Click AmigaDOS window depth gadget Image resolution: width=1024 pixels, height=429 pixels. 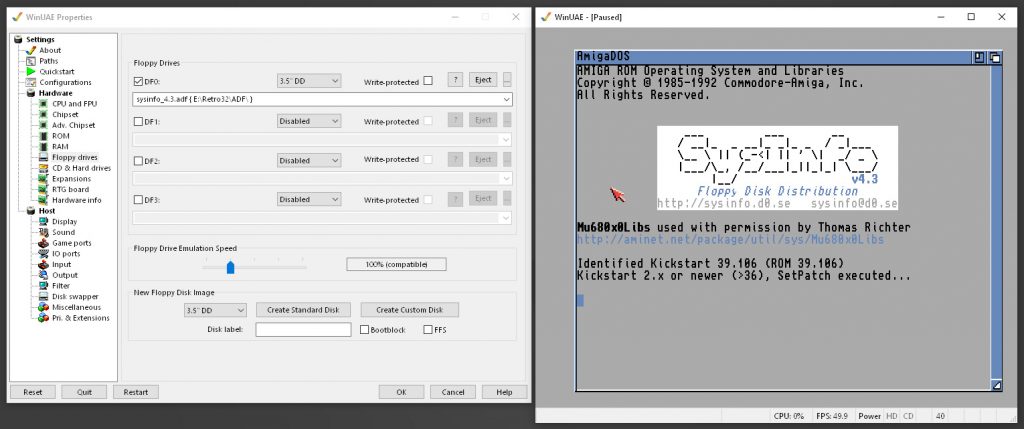tap(995, 57)
